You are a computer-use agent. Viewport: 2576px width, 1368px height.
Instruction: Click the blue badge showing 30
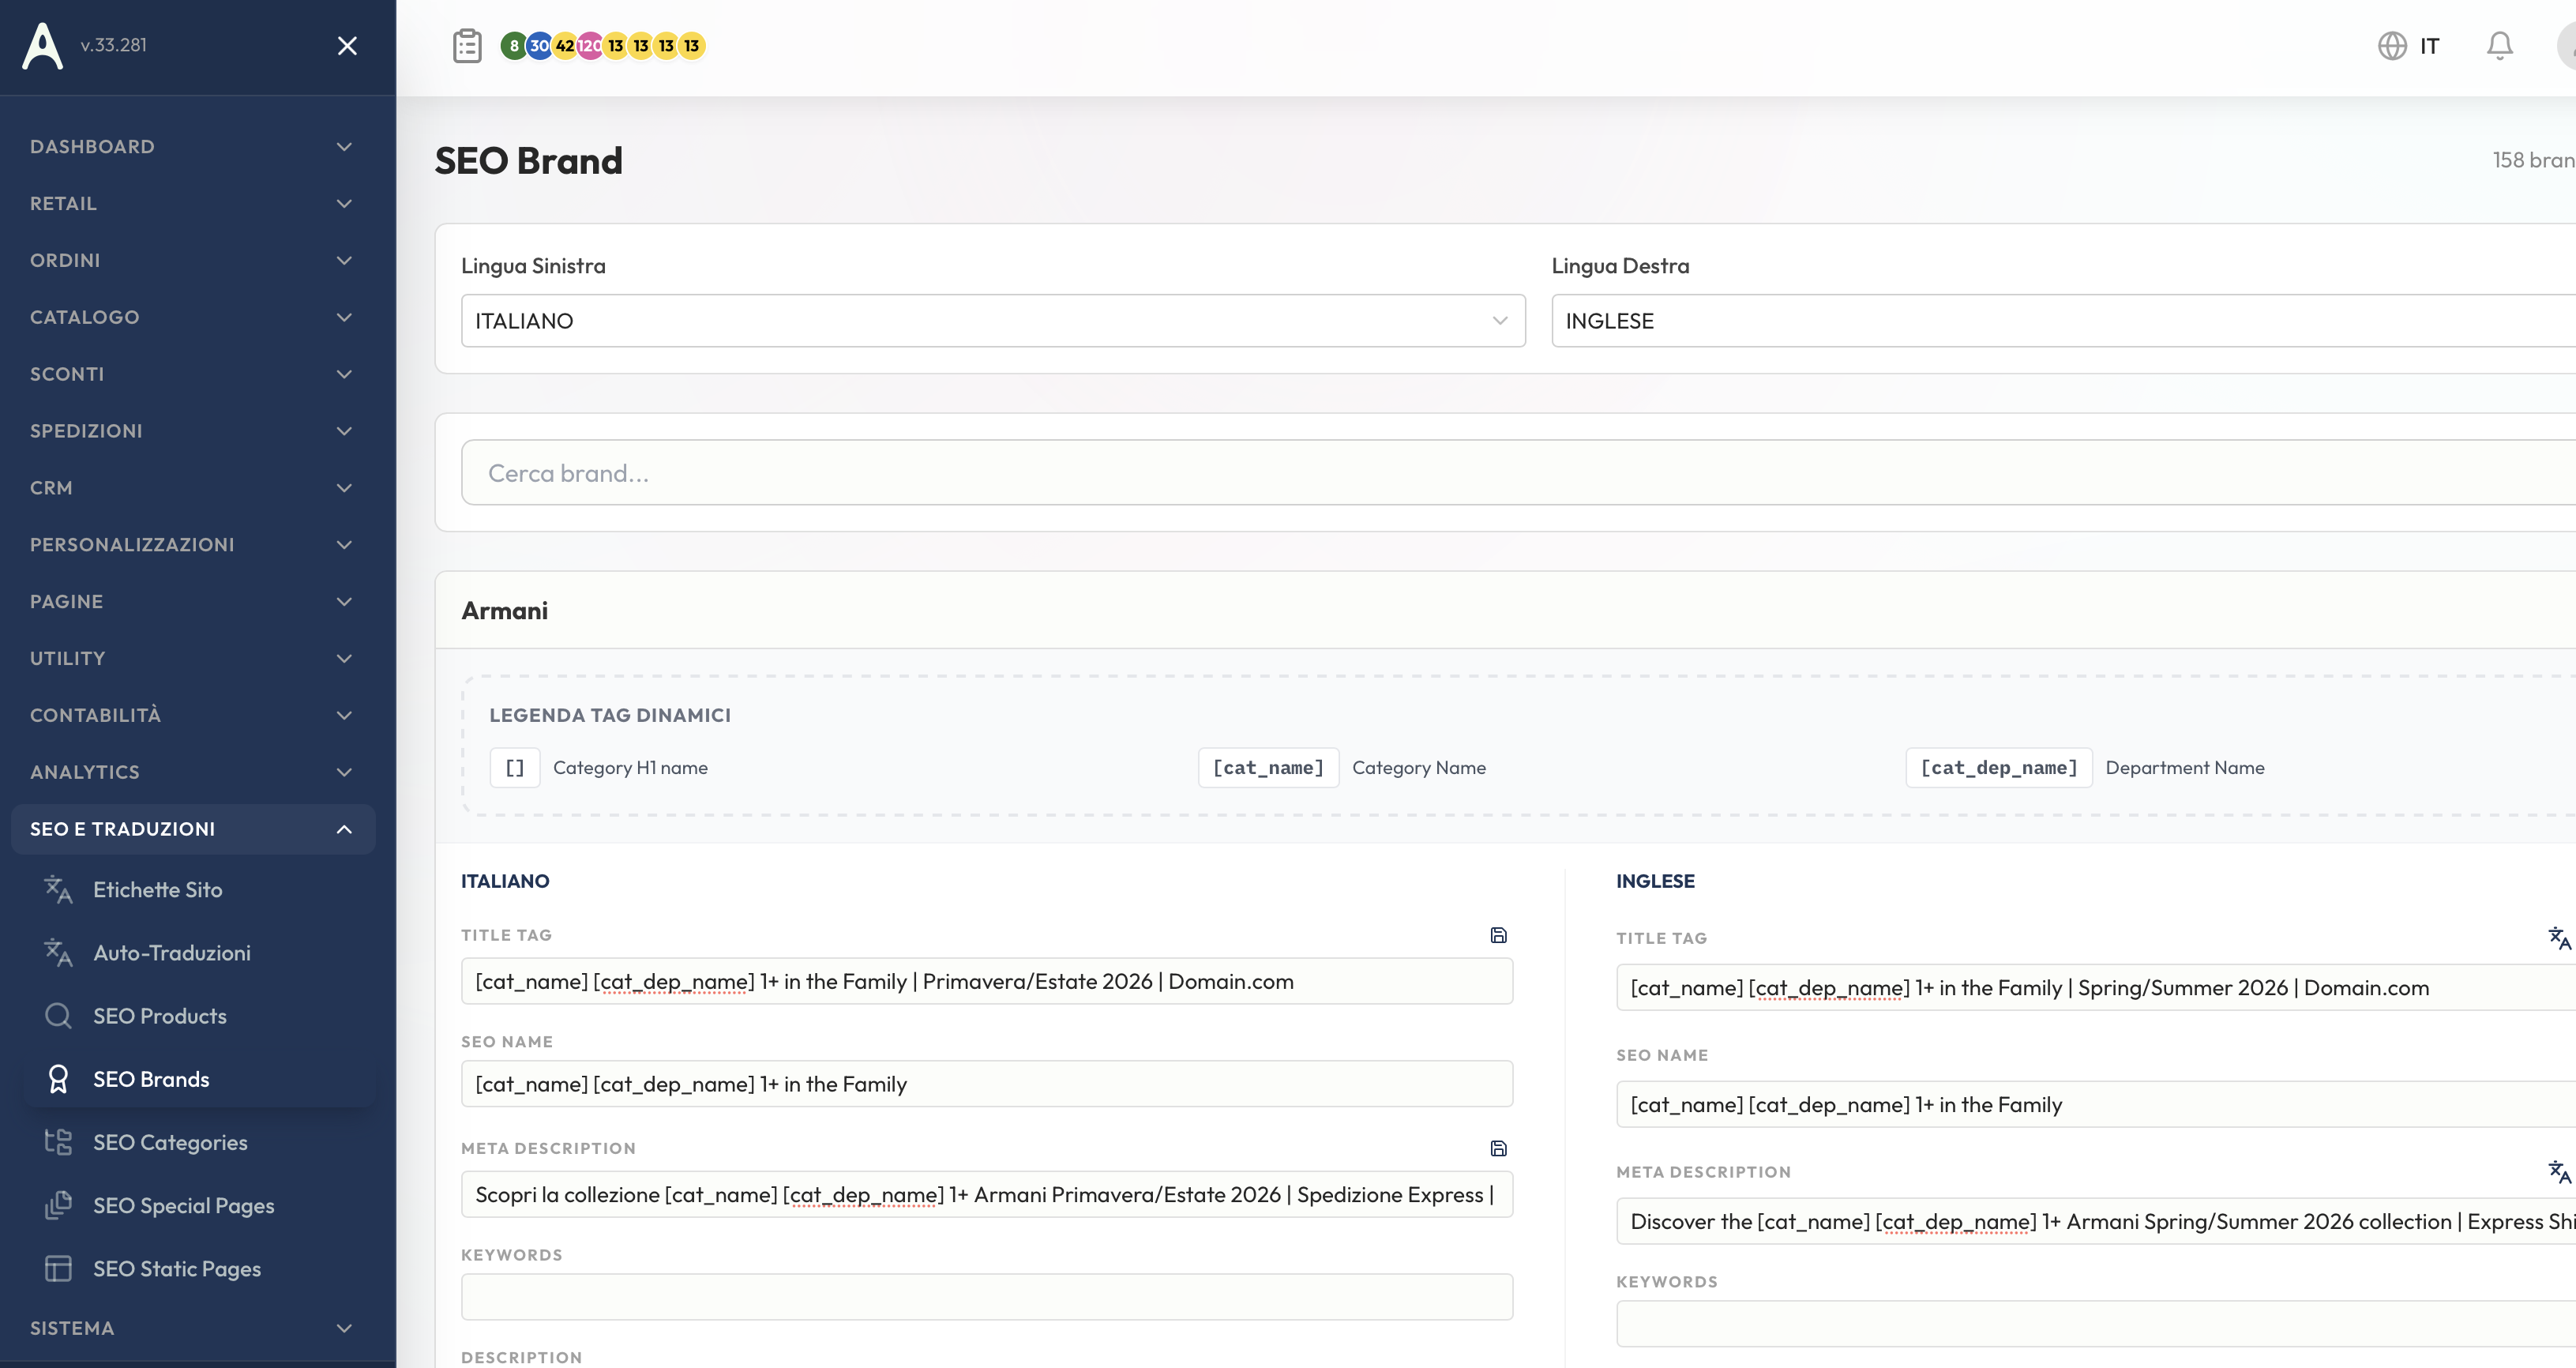click(539, 46)
